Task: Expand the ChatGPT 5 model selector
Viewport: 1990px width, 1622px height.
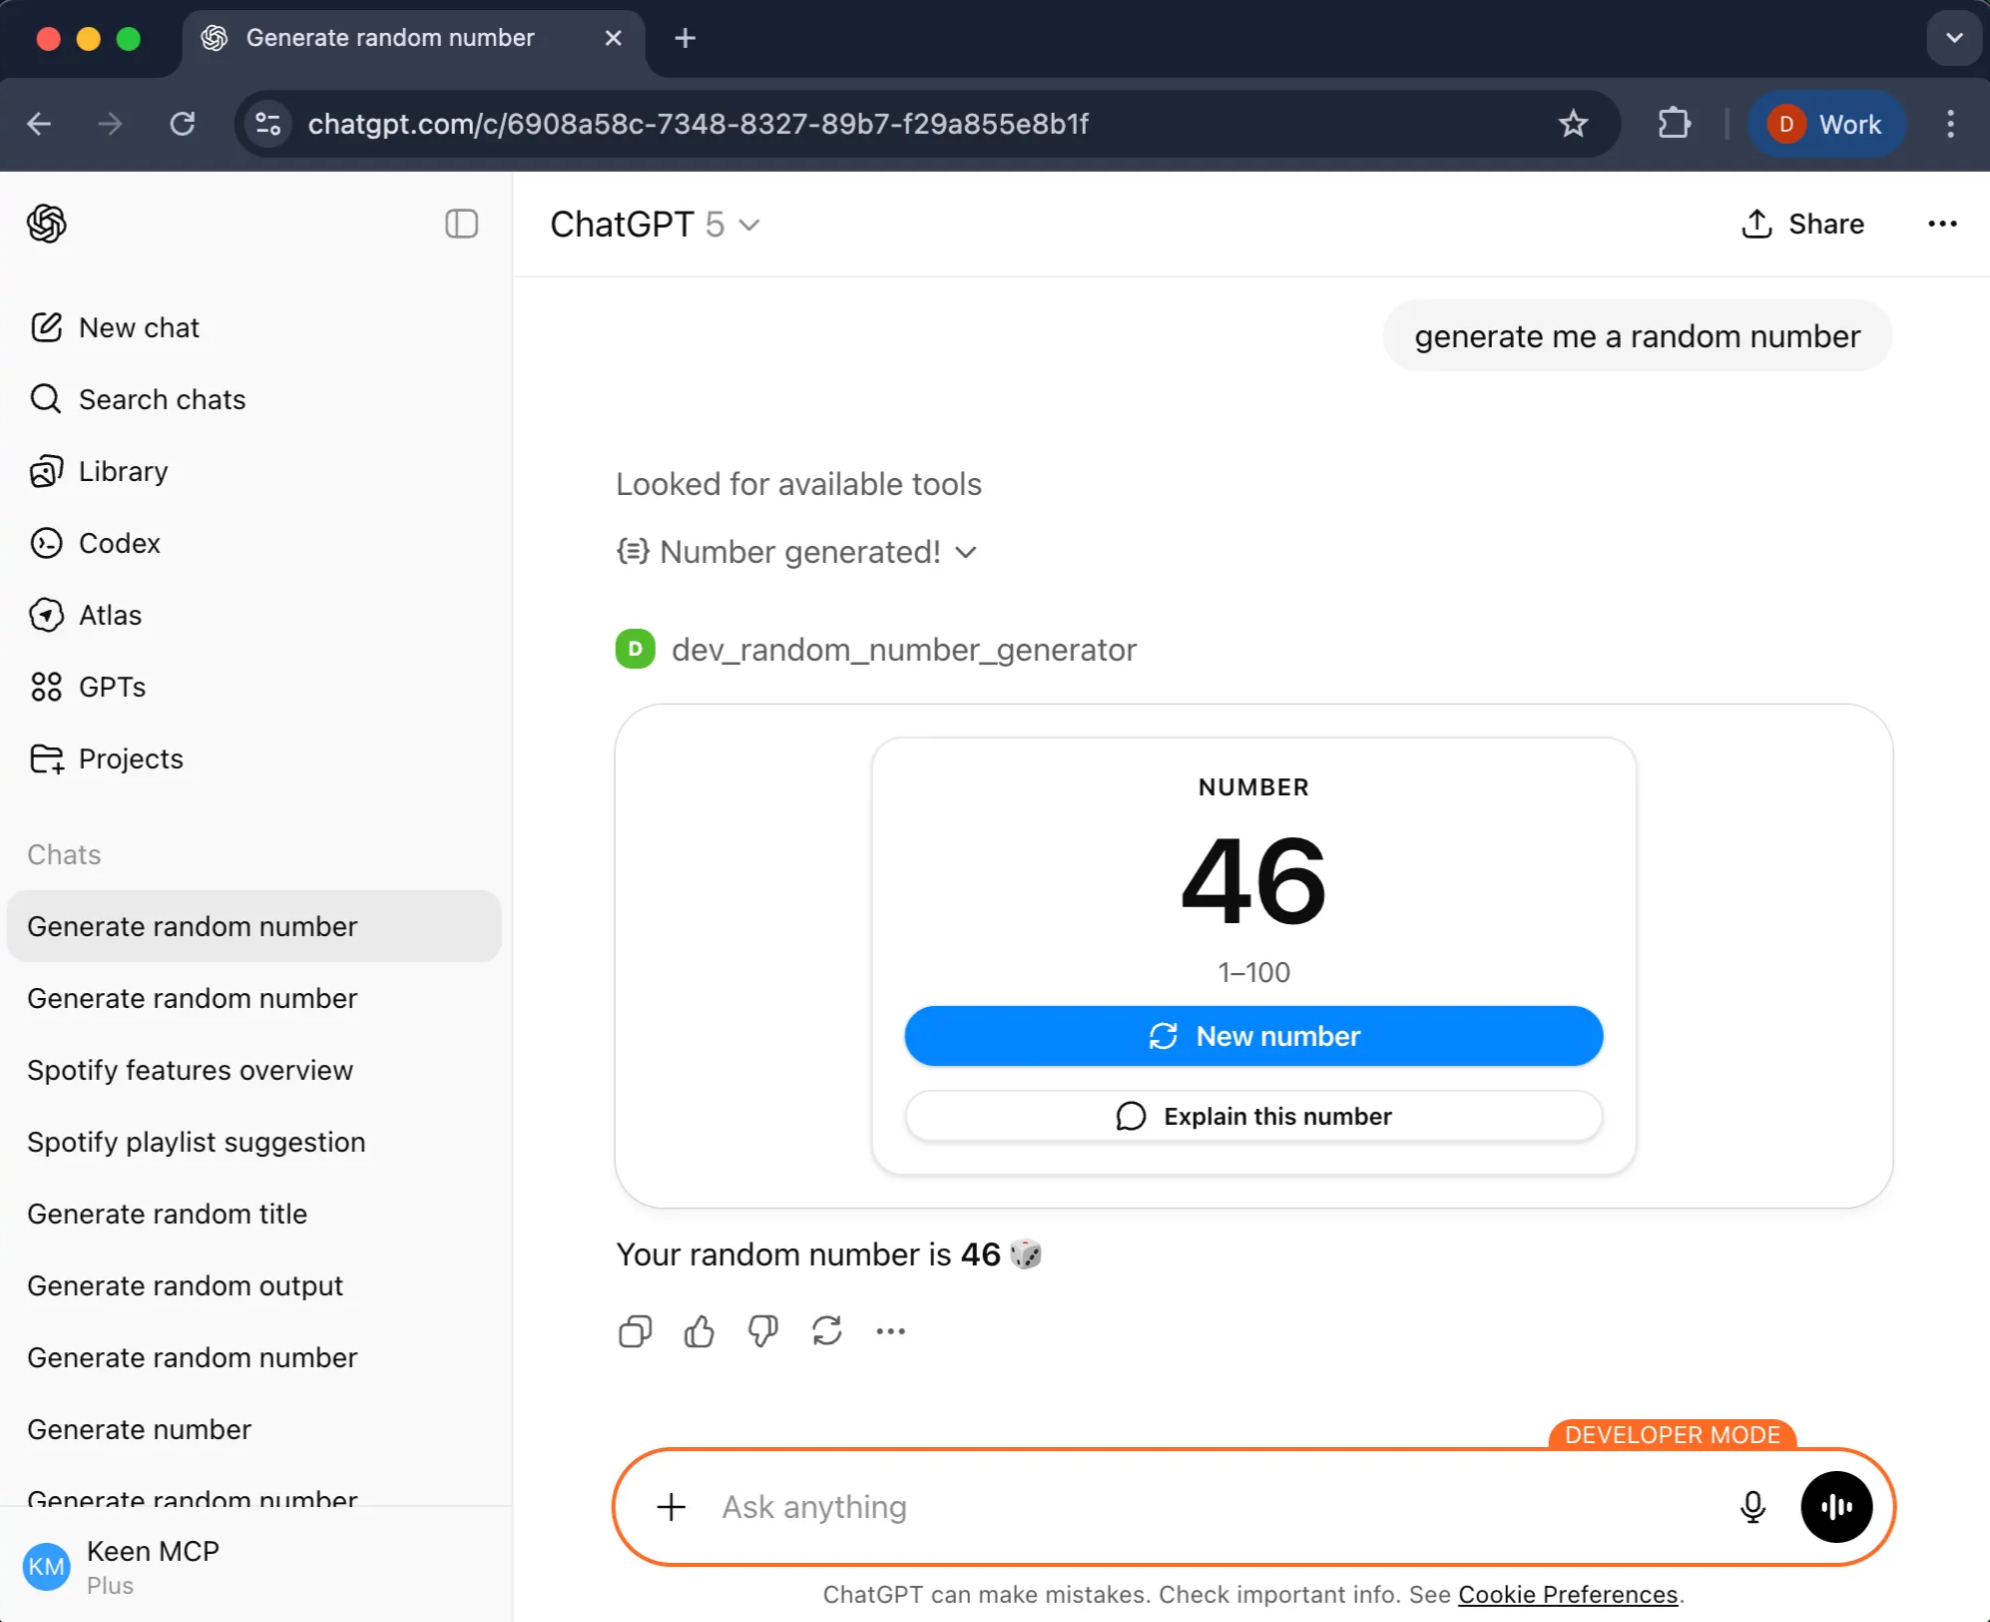Action: [655, 225]
